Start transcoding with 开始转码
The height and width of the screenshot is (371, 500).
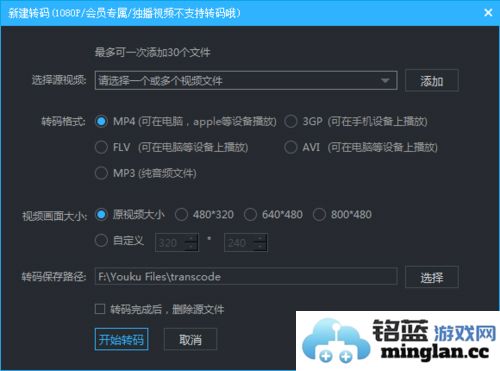(x=121, y=339)
